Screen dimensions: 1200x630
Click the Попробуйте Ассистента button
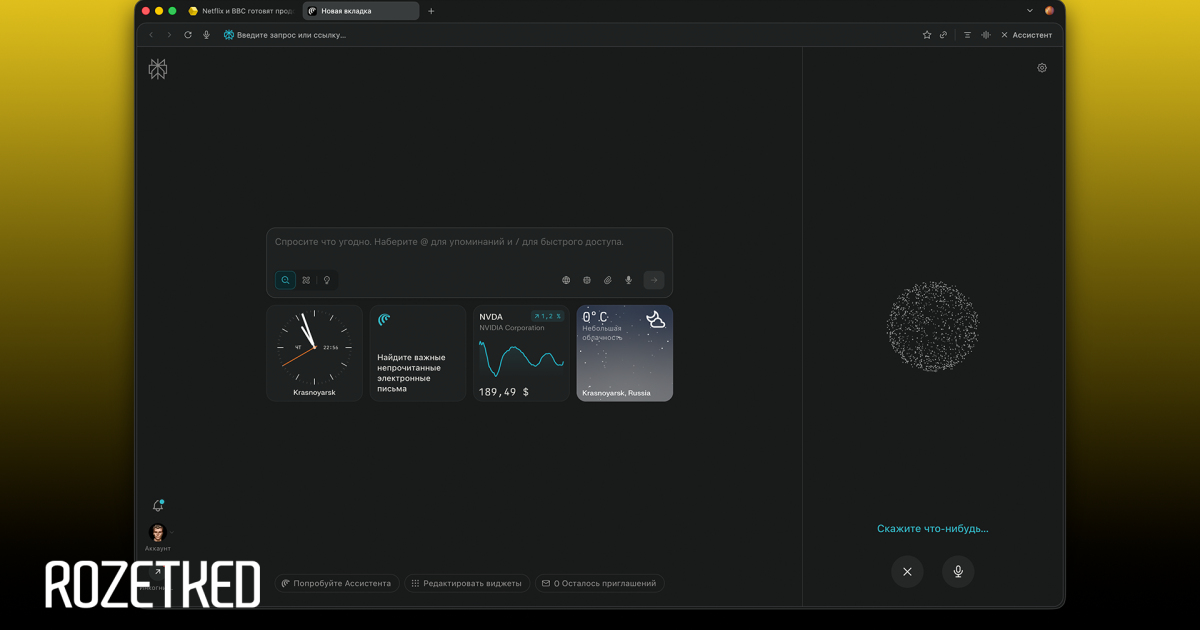coord(336,583)
